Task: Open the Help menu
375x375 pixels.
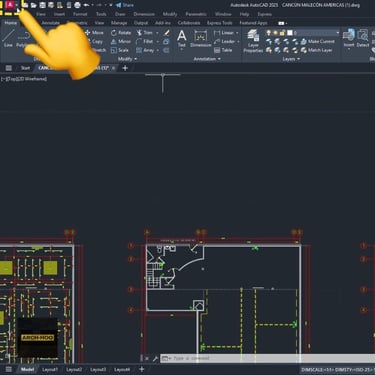Action: click(244, 14)
